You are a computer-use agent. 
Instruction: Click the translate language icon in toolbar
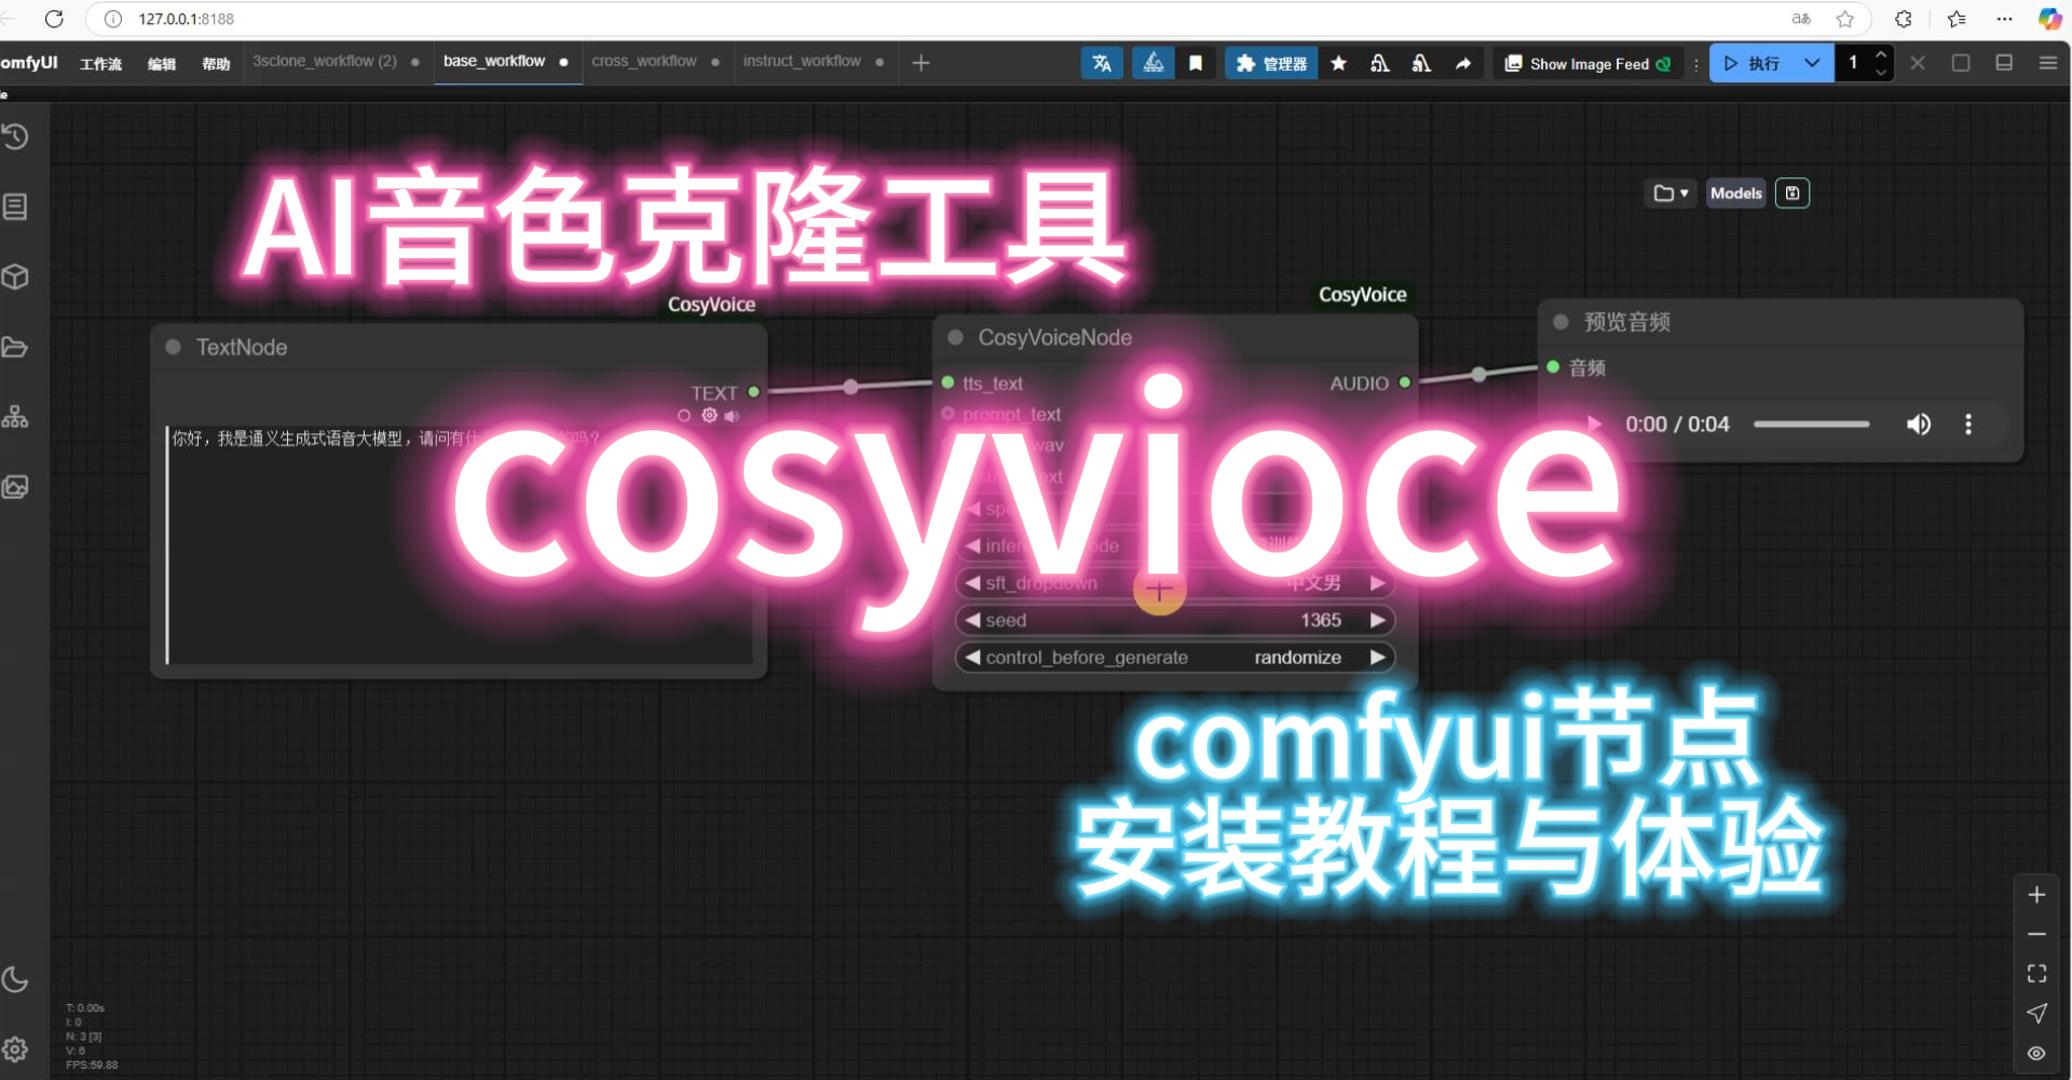pyautogui.click(x=1102, y=63)
